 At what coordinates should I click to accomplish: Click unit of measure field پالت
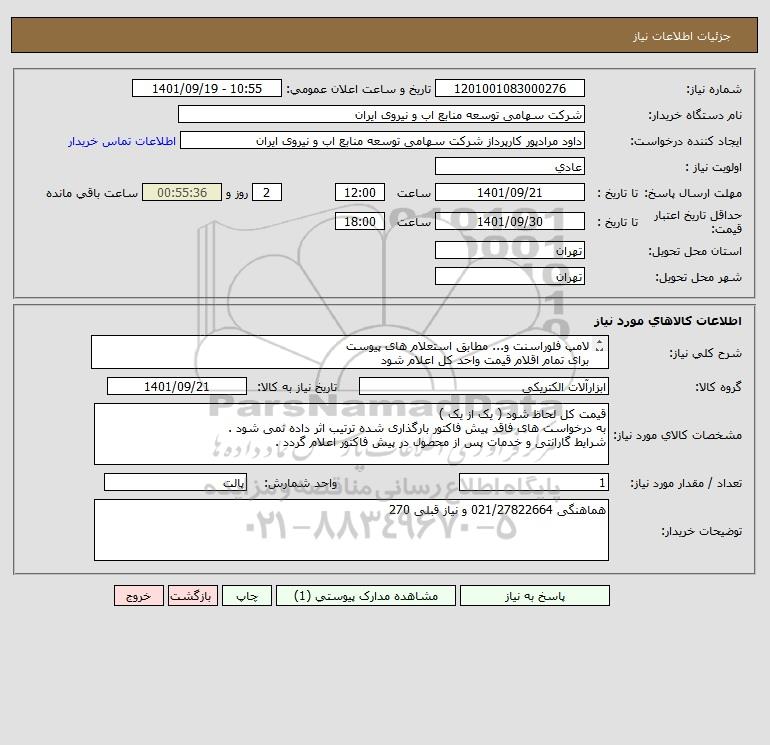point(175,482)
